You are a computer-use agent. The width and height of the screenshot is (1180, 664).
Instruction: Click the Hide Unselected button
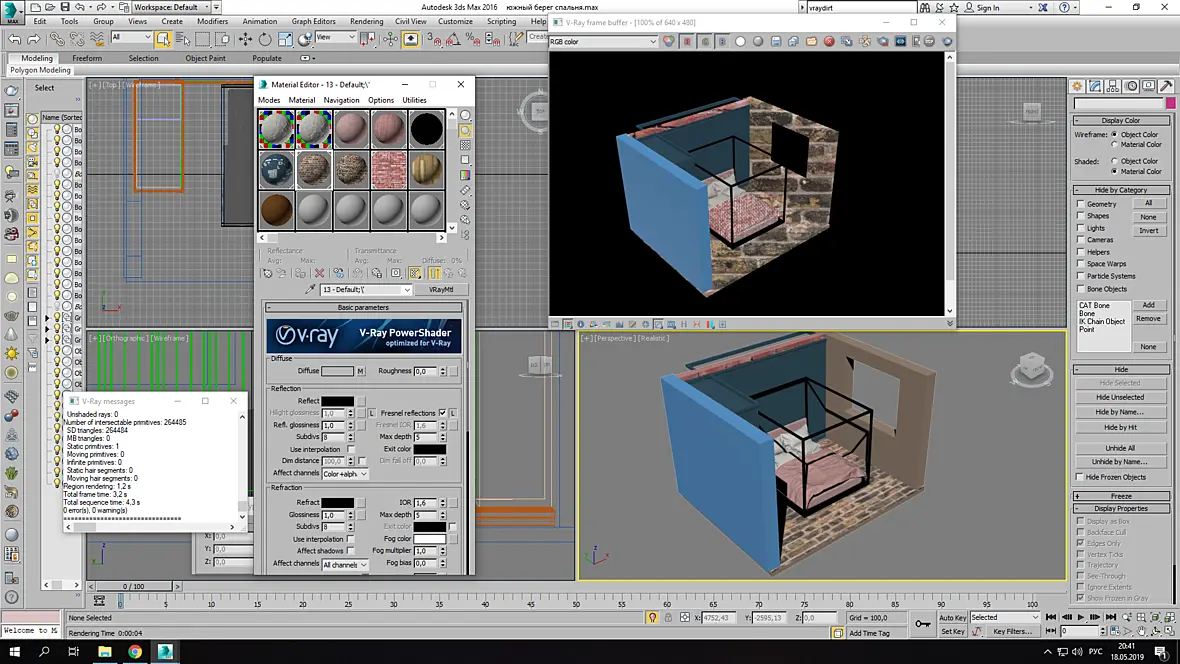(x=1120, y=397)
